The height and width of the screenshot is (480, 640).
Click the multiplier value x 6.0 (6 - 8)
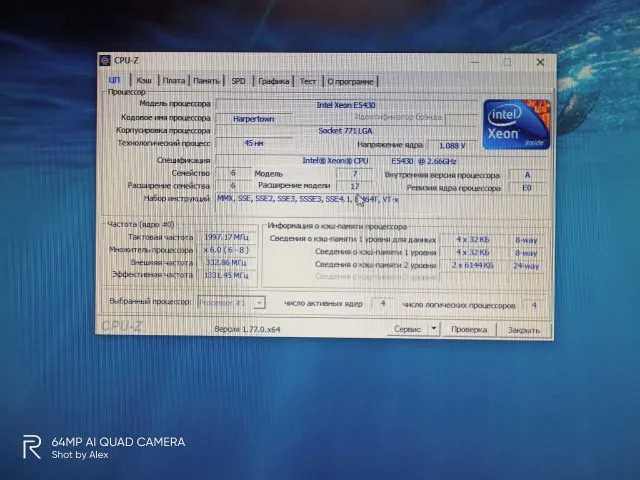coord(227,250)
